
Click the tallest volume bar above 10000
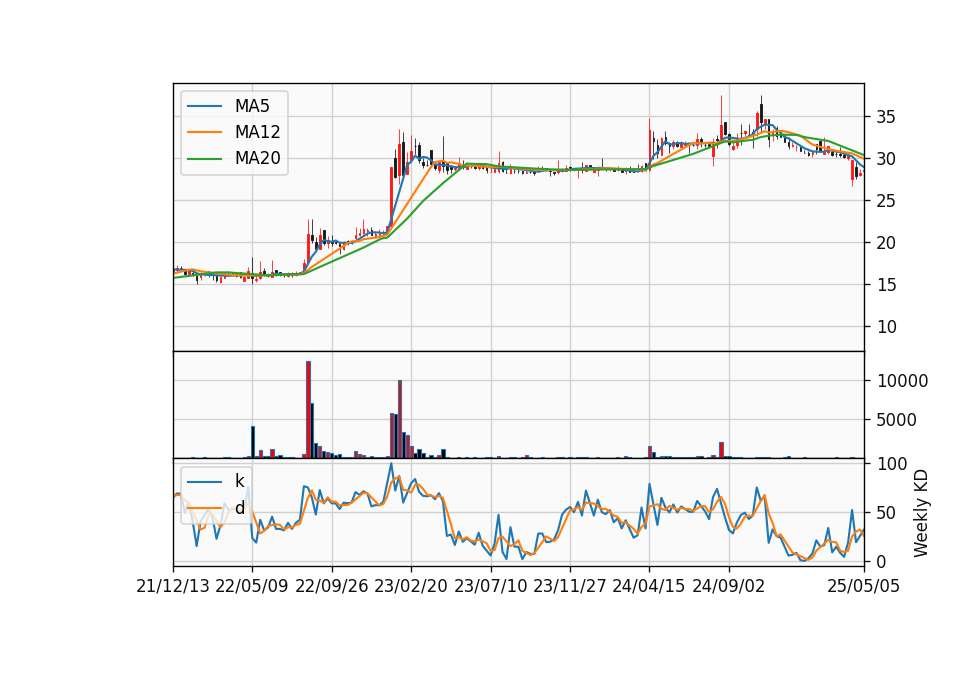pos(309,410)
